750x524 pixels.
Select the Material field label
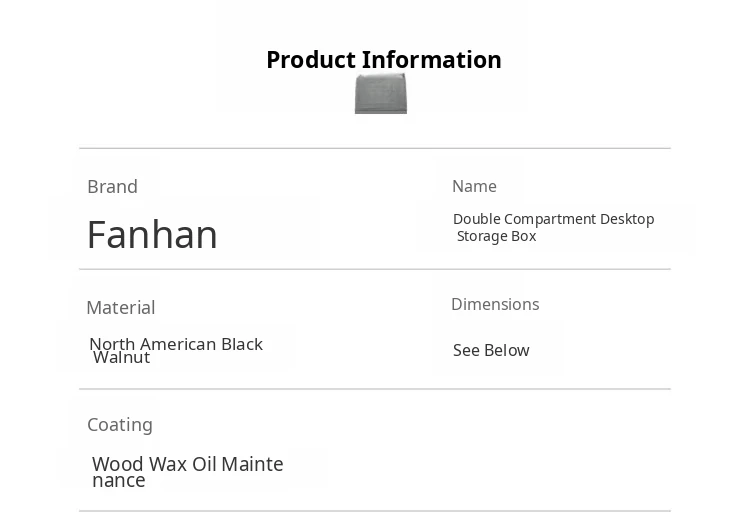click(x=120, y=308)
